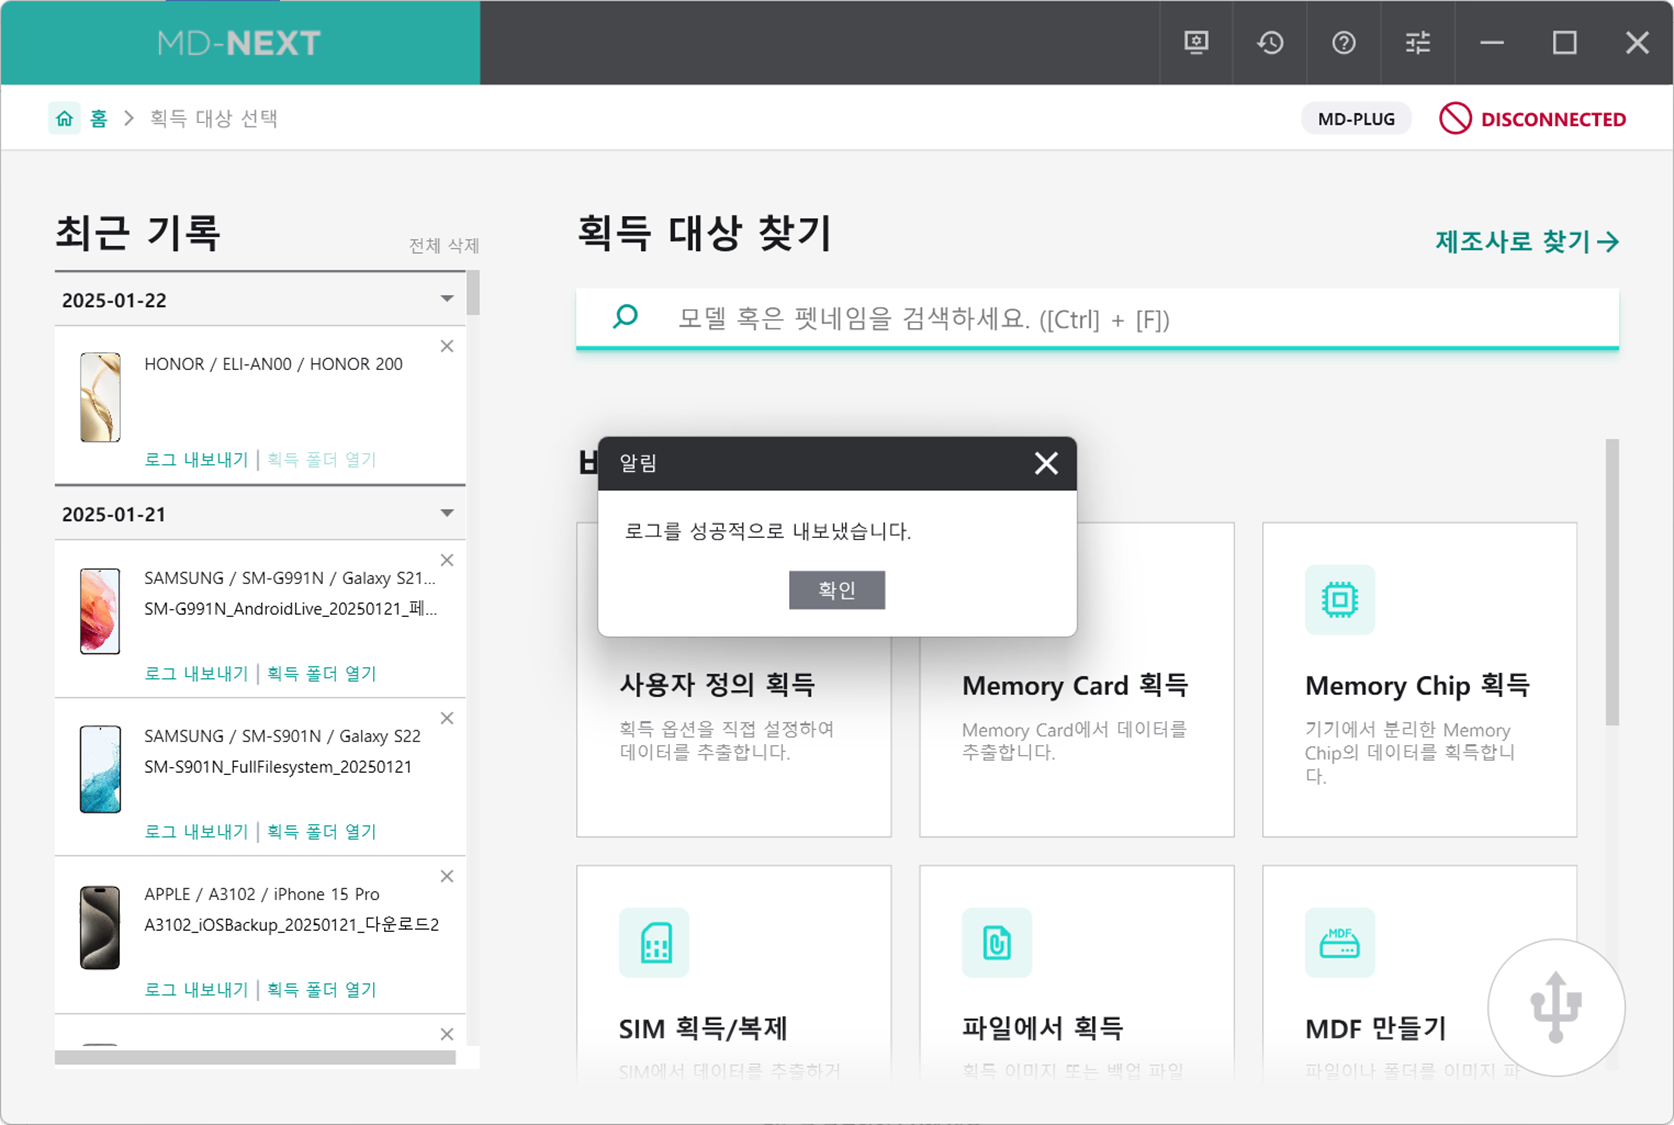
Task: Remove the HONOR 200 record
Action: (x=447, y=346)
